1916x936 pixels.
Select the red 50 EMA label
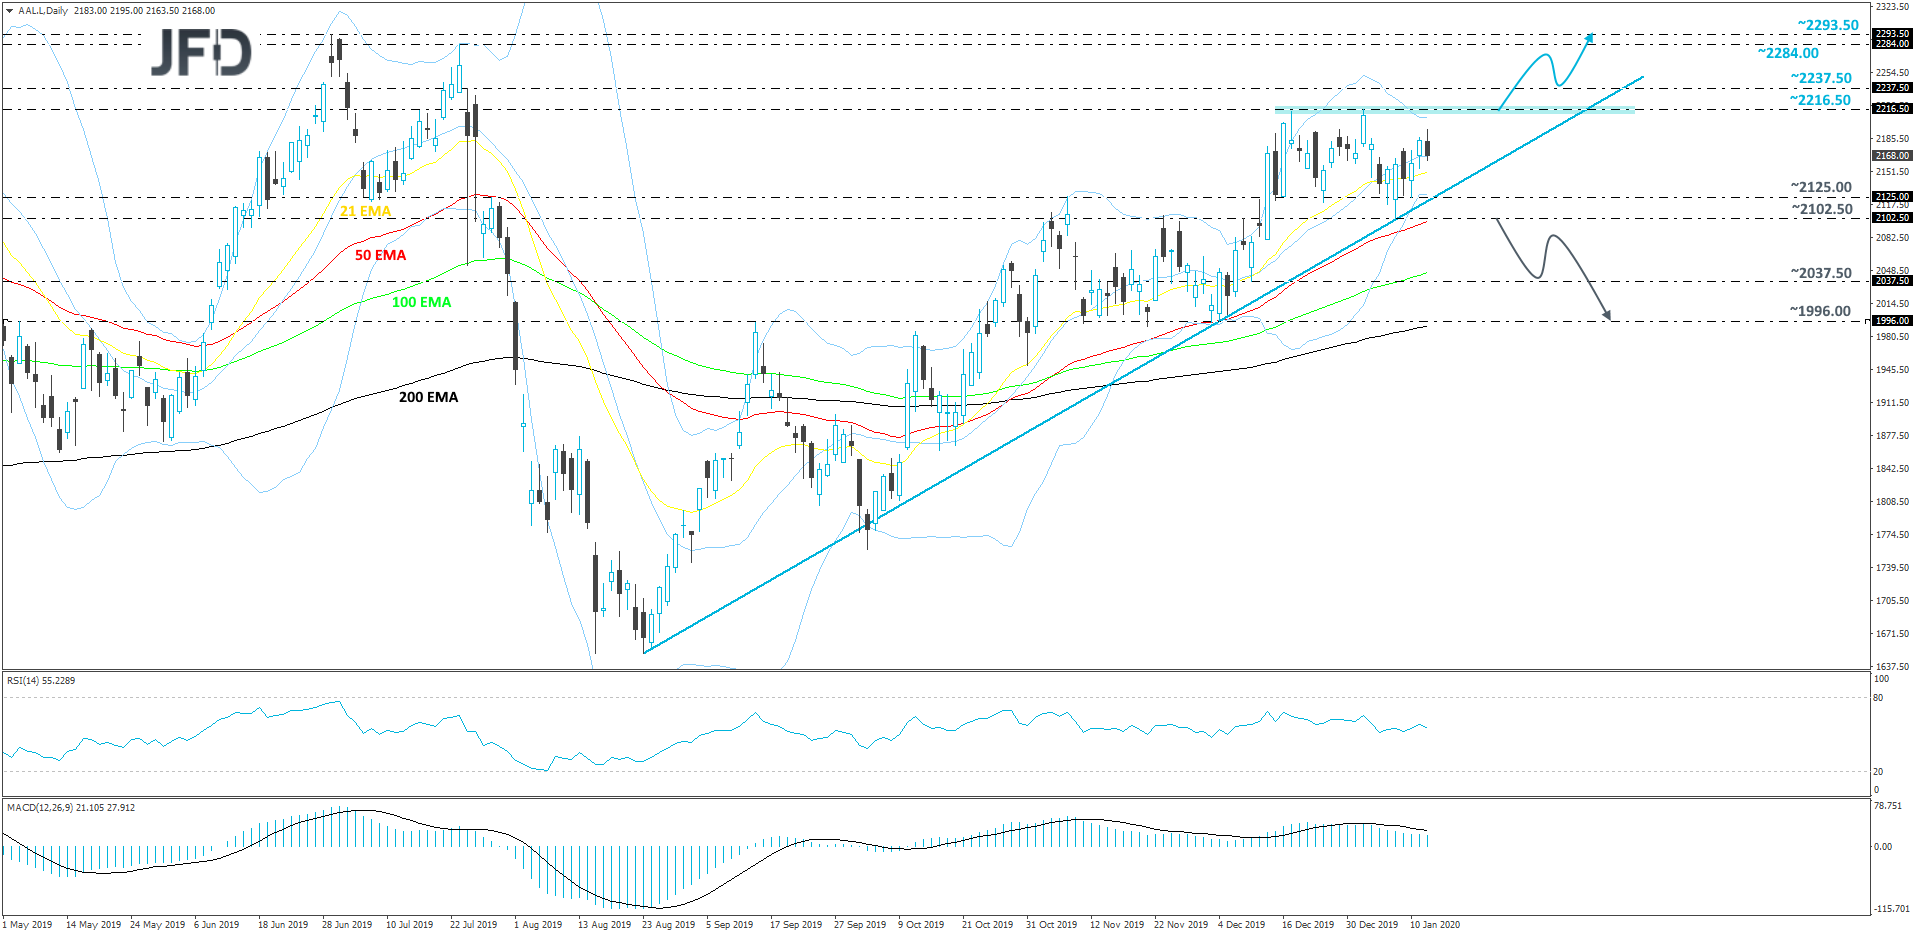[378, 255]
